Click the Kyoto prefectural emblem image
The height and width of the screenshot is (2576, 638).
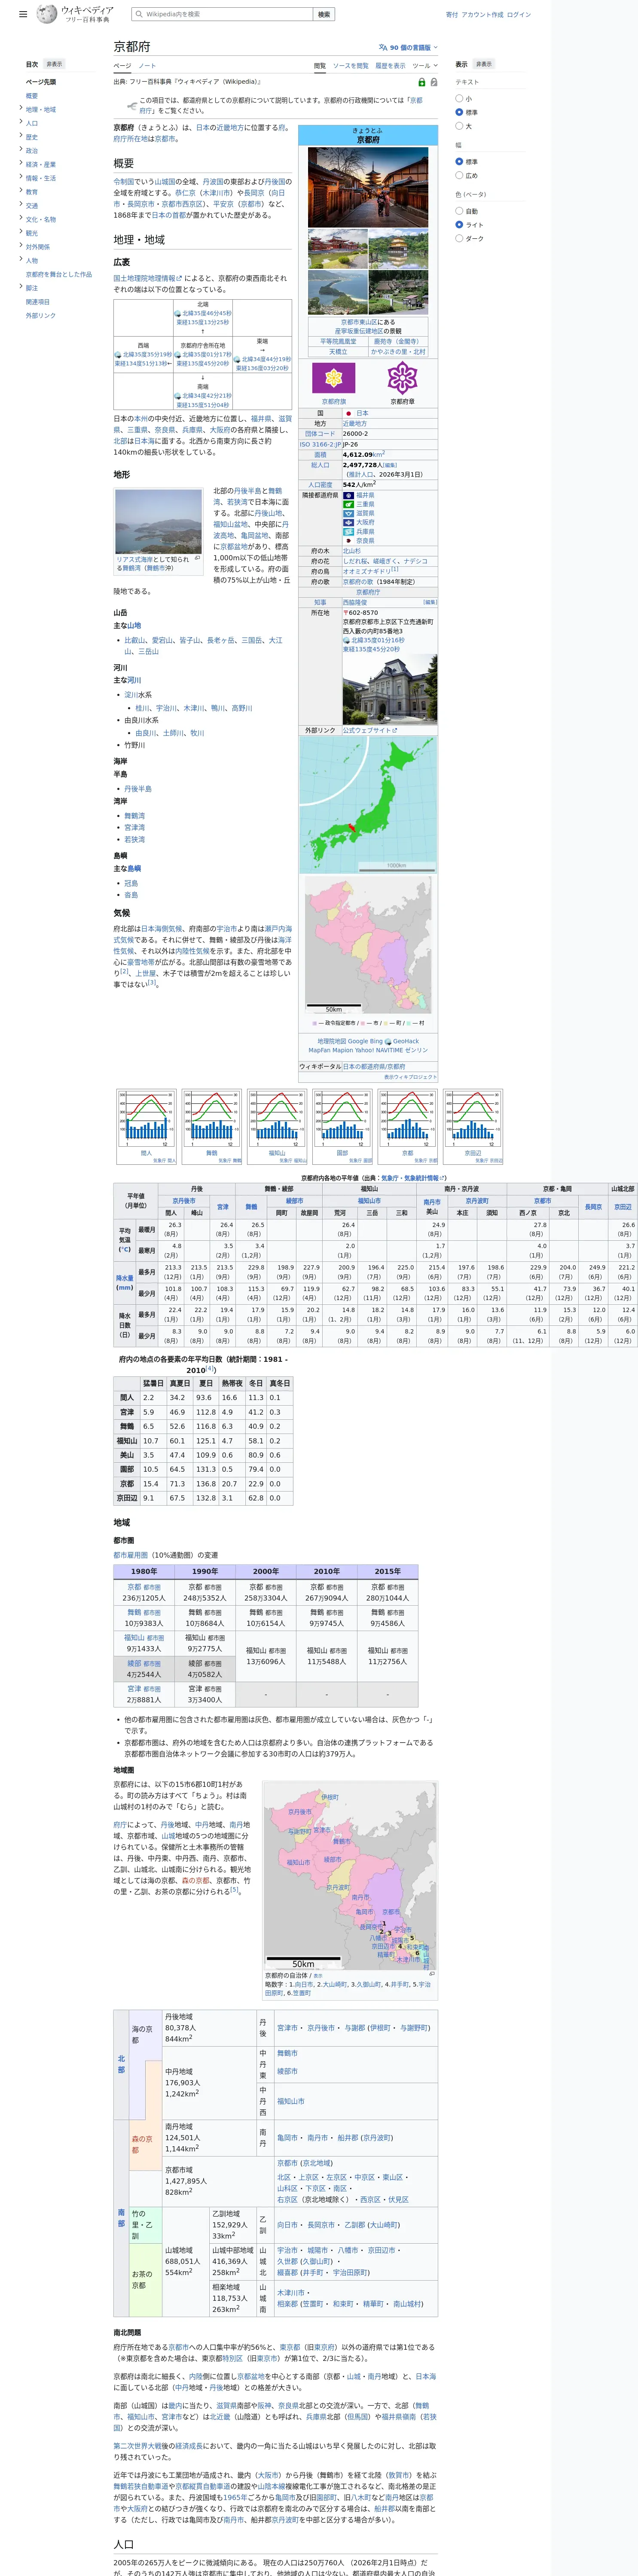[x=402, y=378]
